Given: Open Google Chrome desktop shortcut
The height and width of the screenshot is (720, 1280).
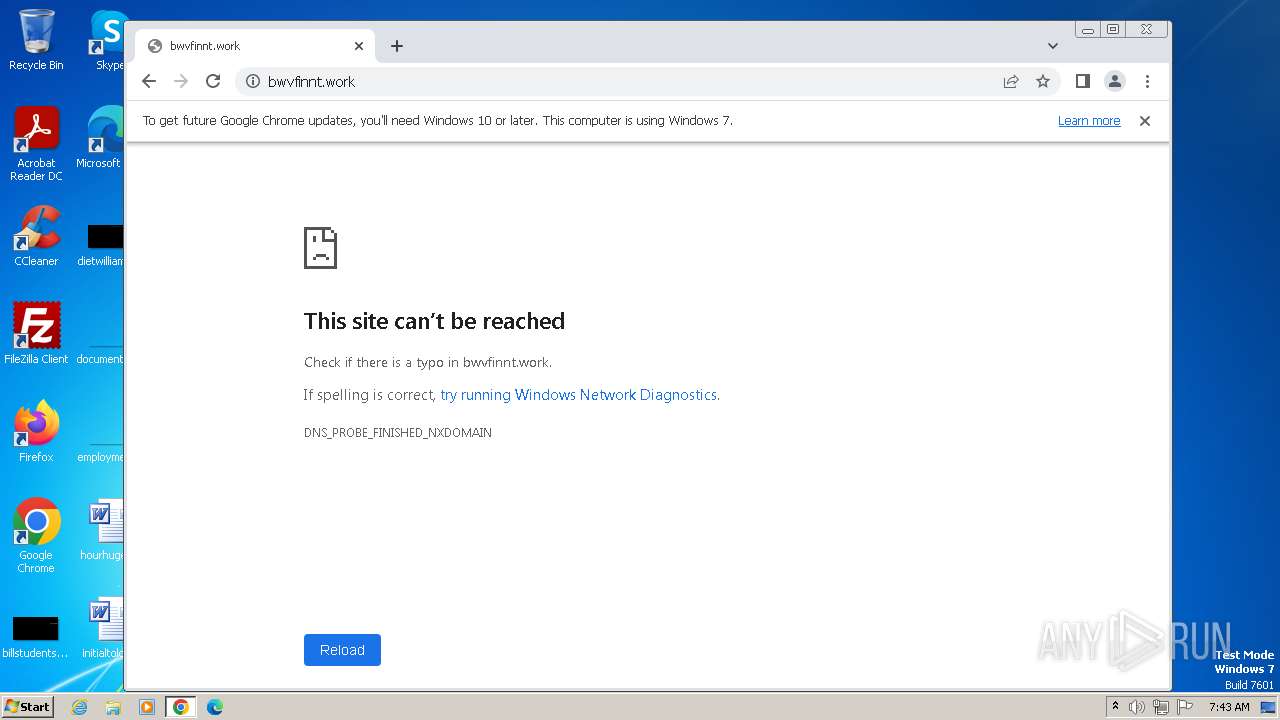Looking at the screenshot, I should 36,535.
